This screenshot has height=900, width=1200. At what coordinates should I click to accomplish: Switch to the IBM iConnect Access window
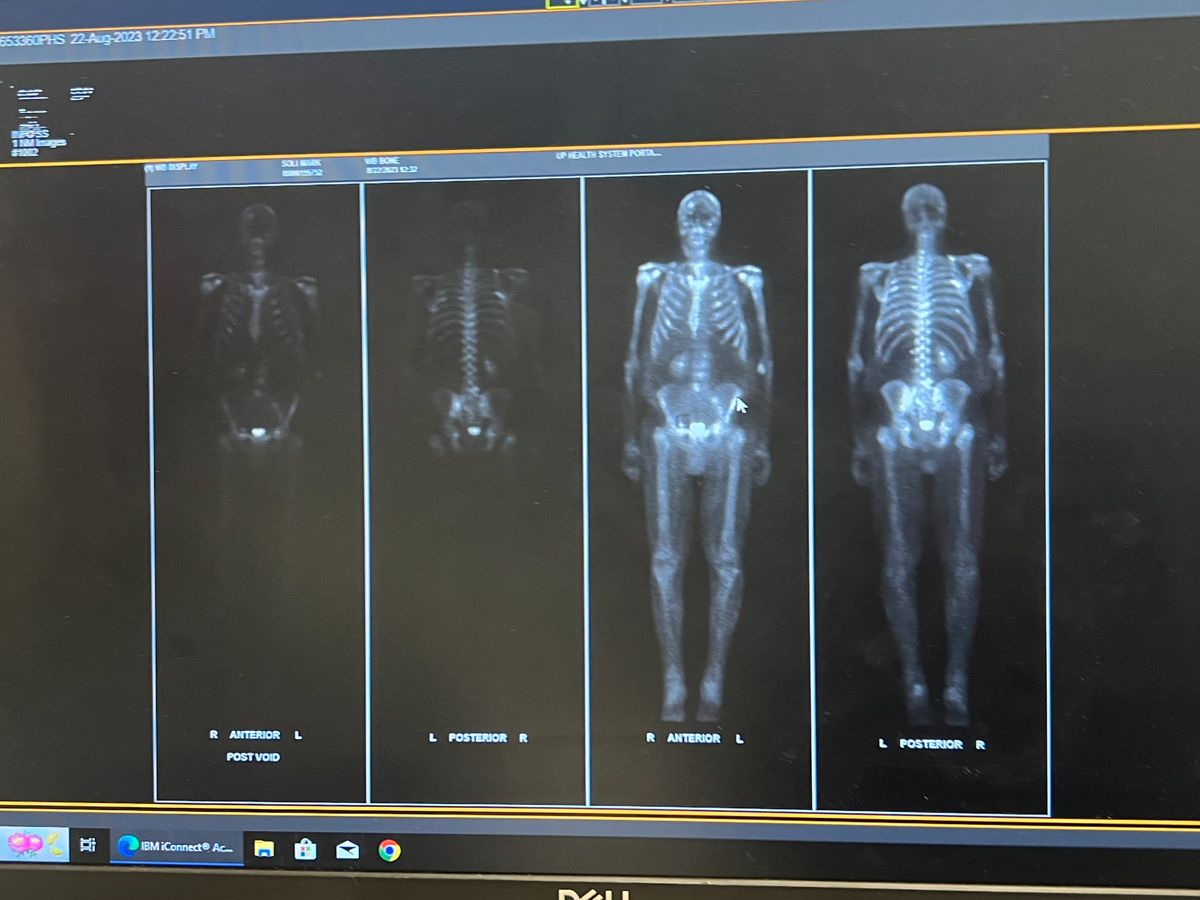177,847
